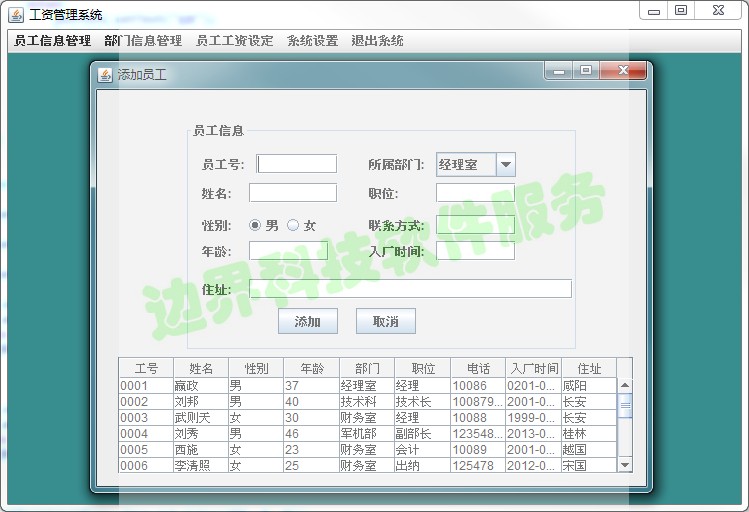Click the Java icon in 添加员工 dialog title
The width and height of the screenshot is (749, 512).
(x=105, y=75)
